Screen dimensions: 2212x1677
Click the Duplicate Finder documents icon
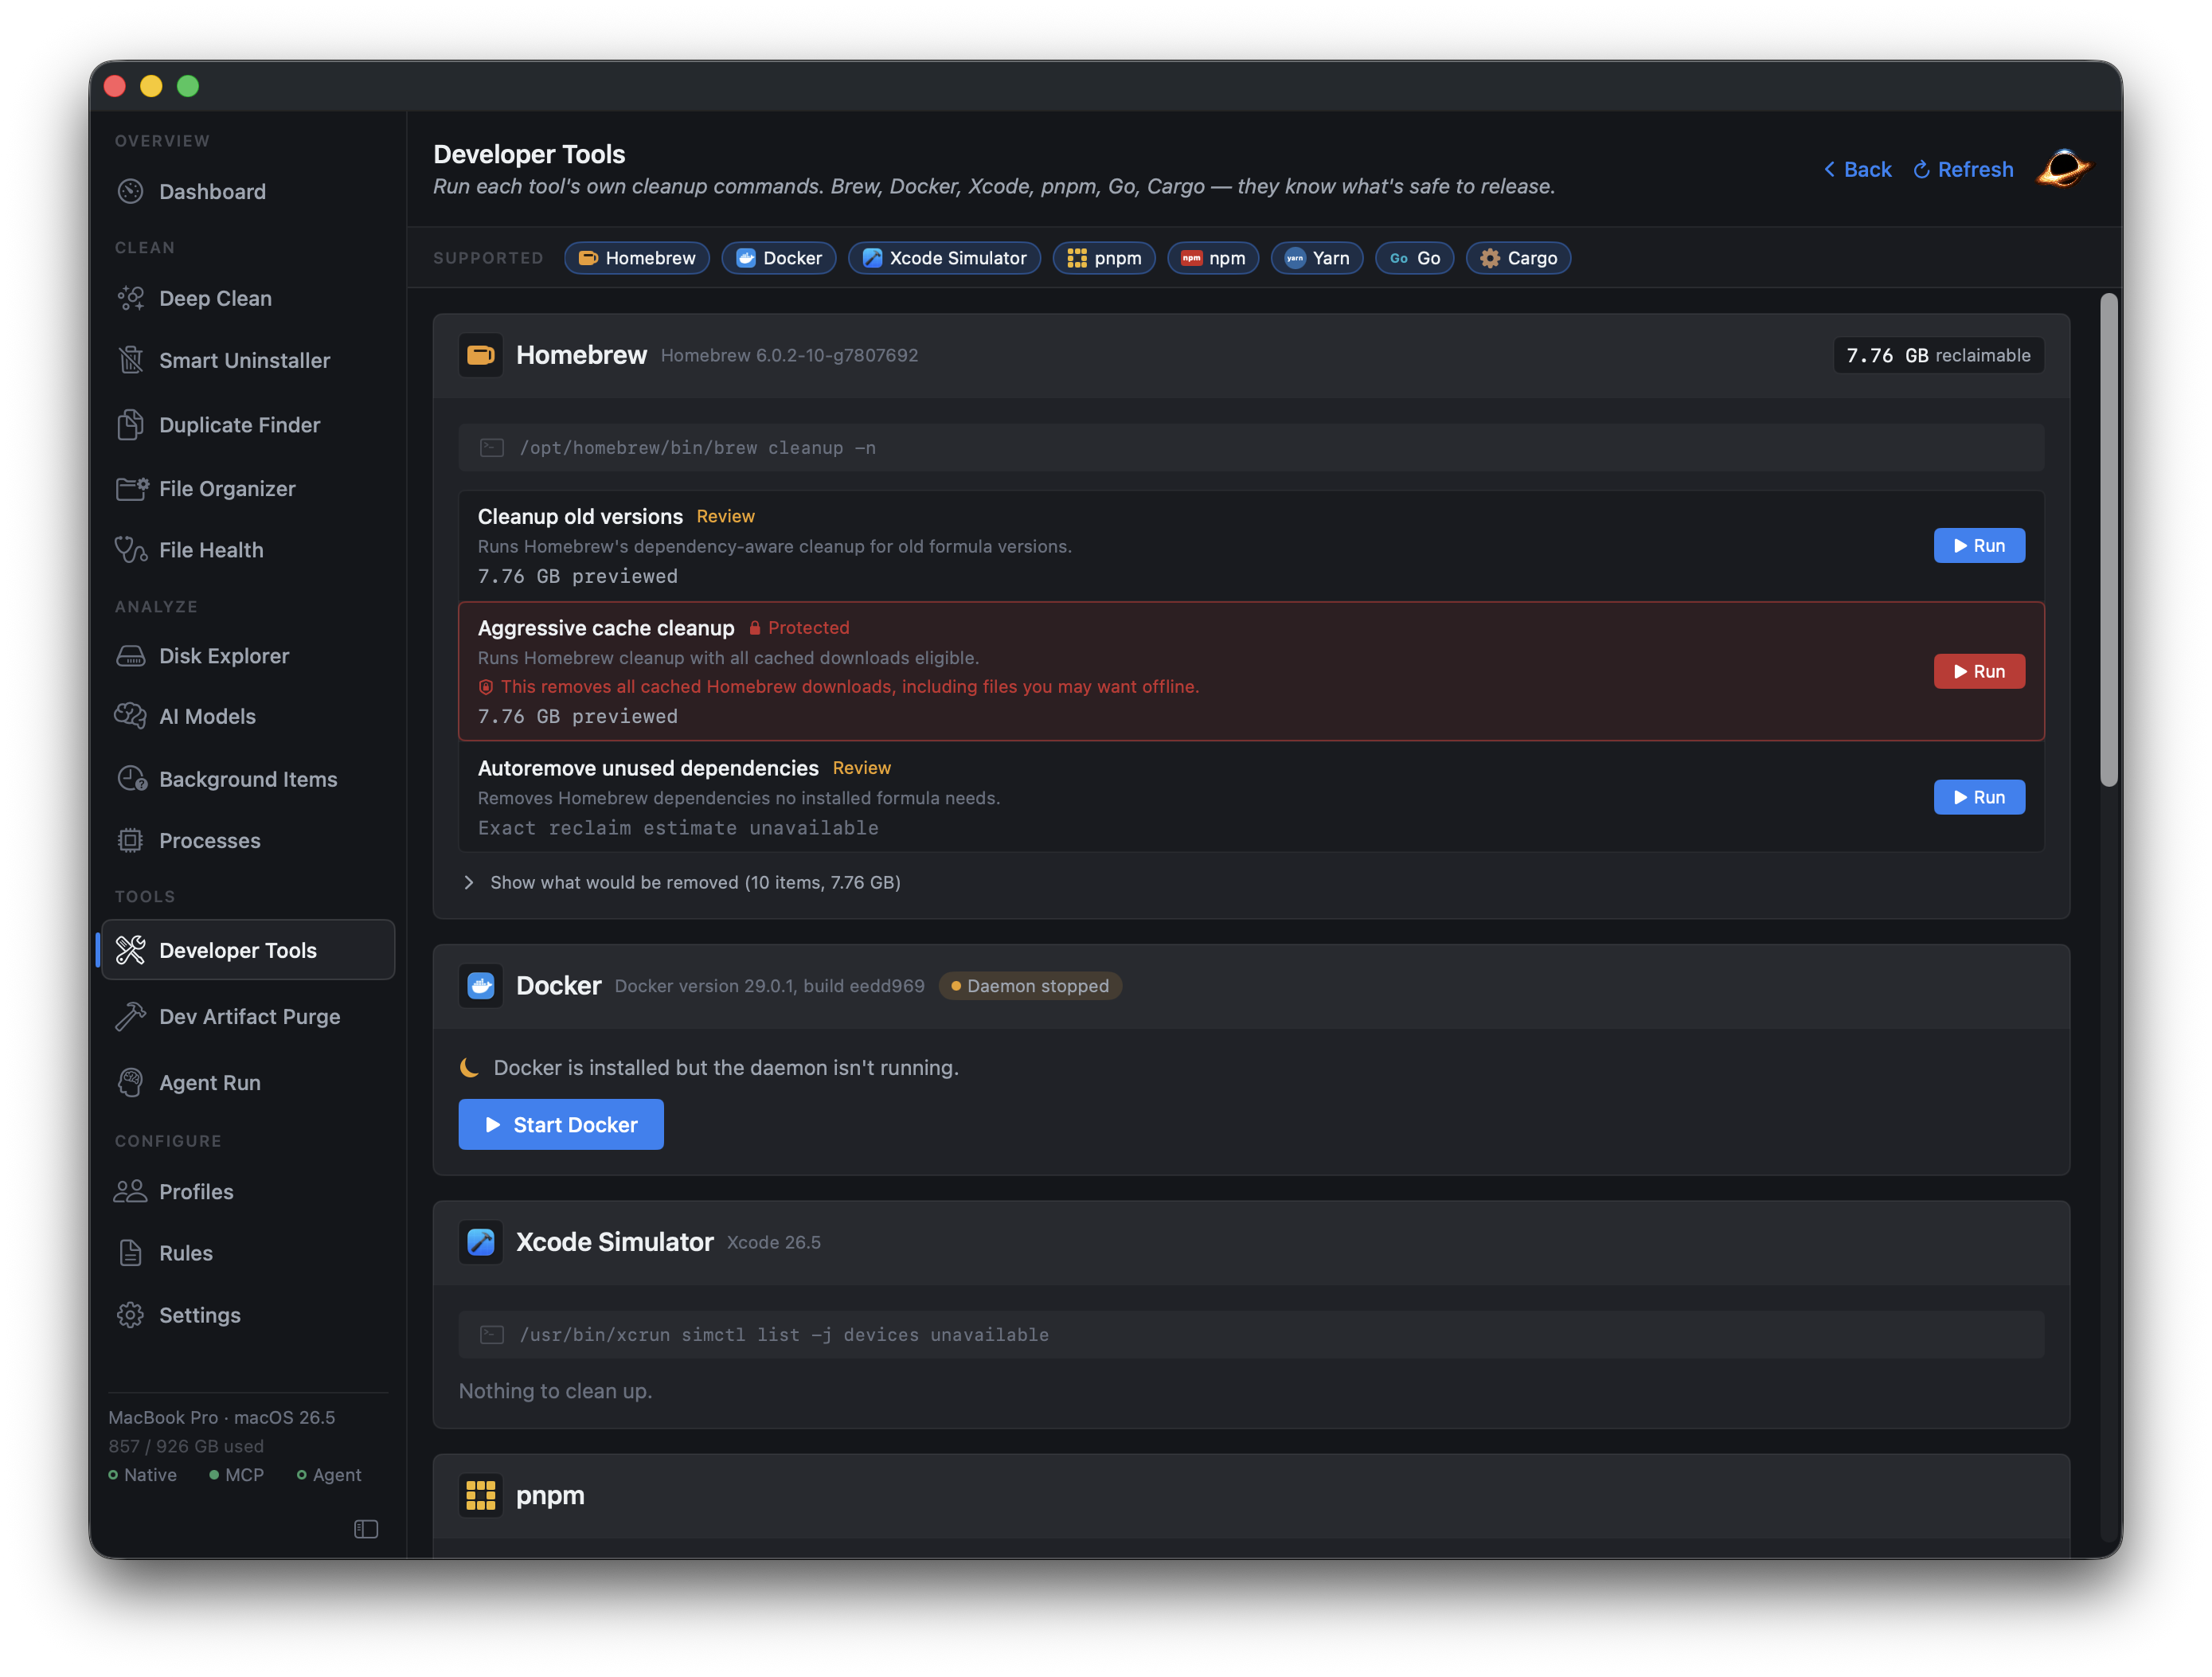[x=131, y=425]
